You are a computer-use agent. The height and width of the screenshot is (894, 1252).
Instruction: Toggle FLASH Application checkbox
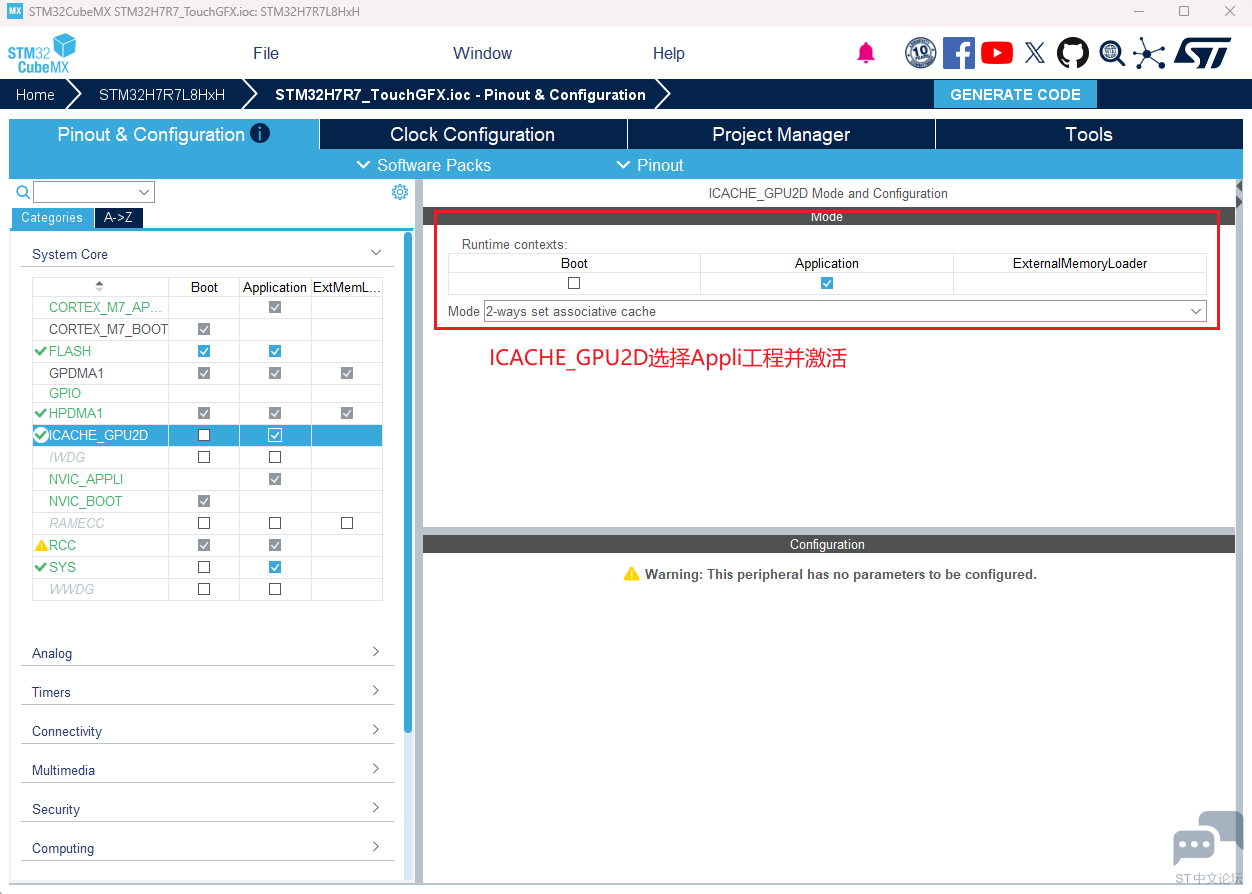pos(275,351)
